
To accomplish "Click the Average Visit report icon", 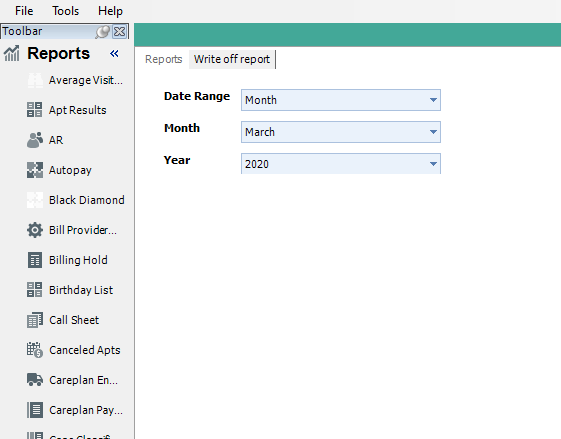I will [35, 80].
